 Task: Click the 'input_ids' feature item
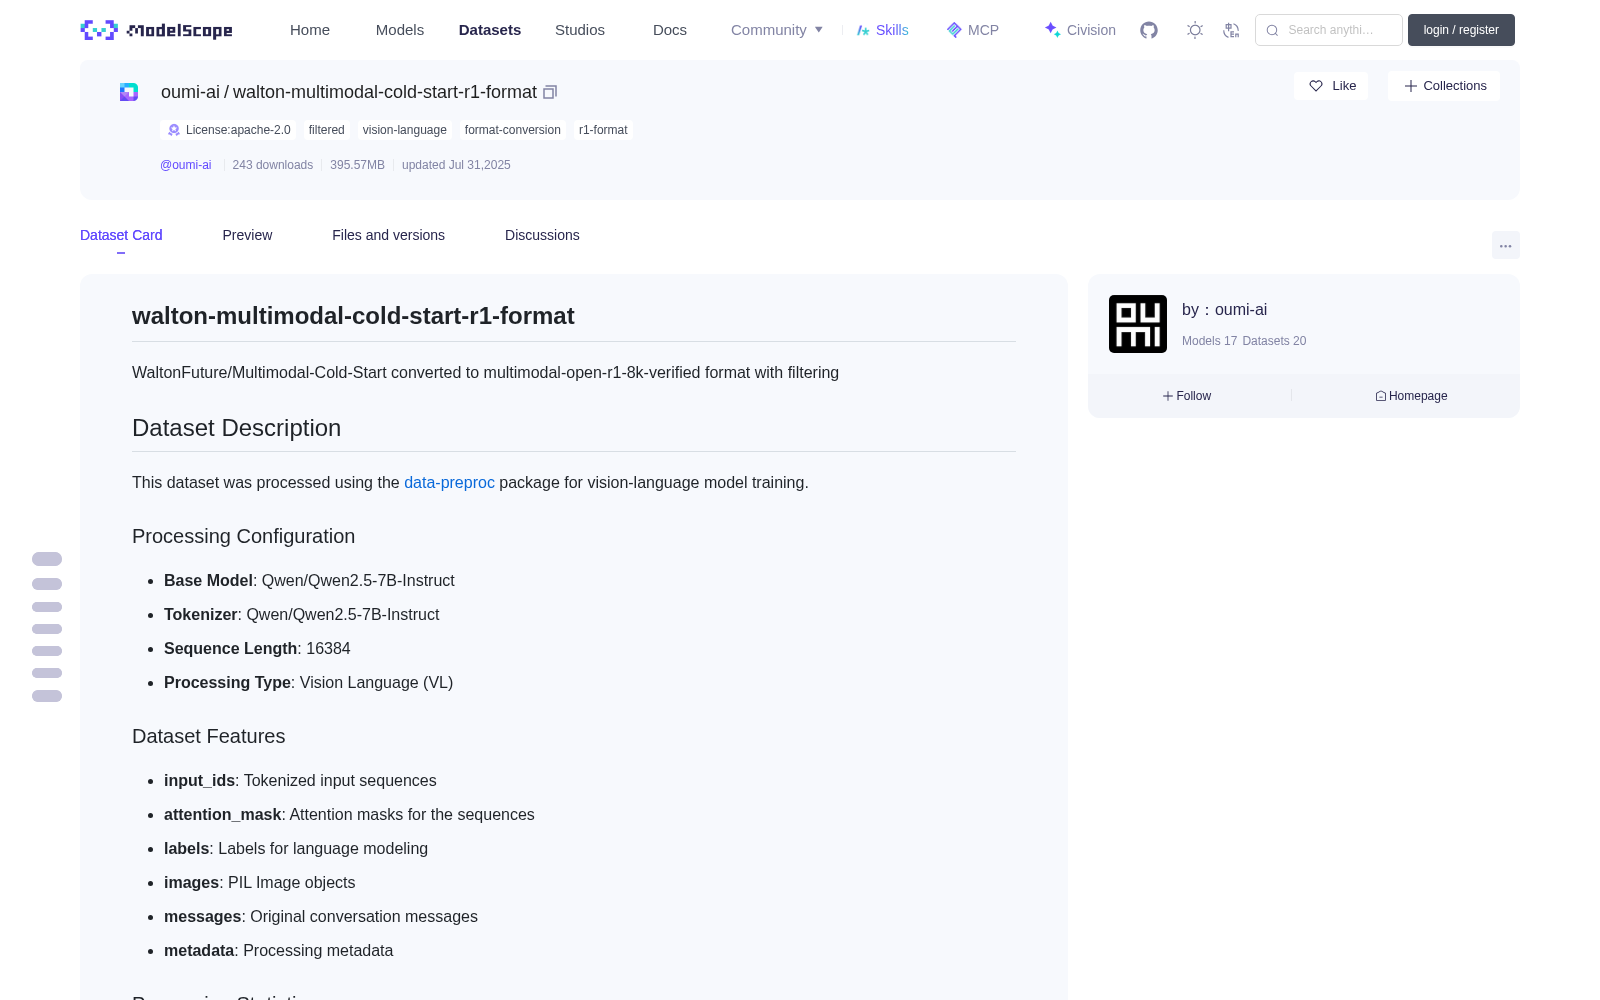pos(300,780)
